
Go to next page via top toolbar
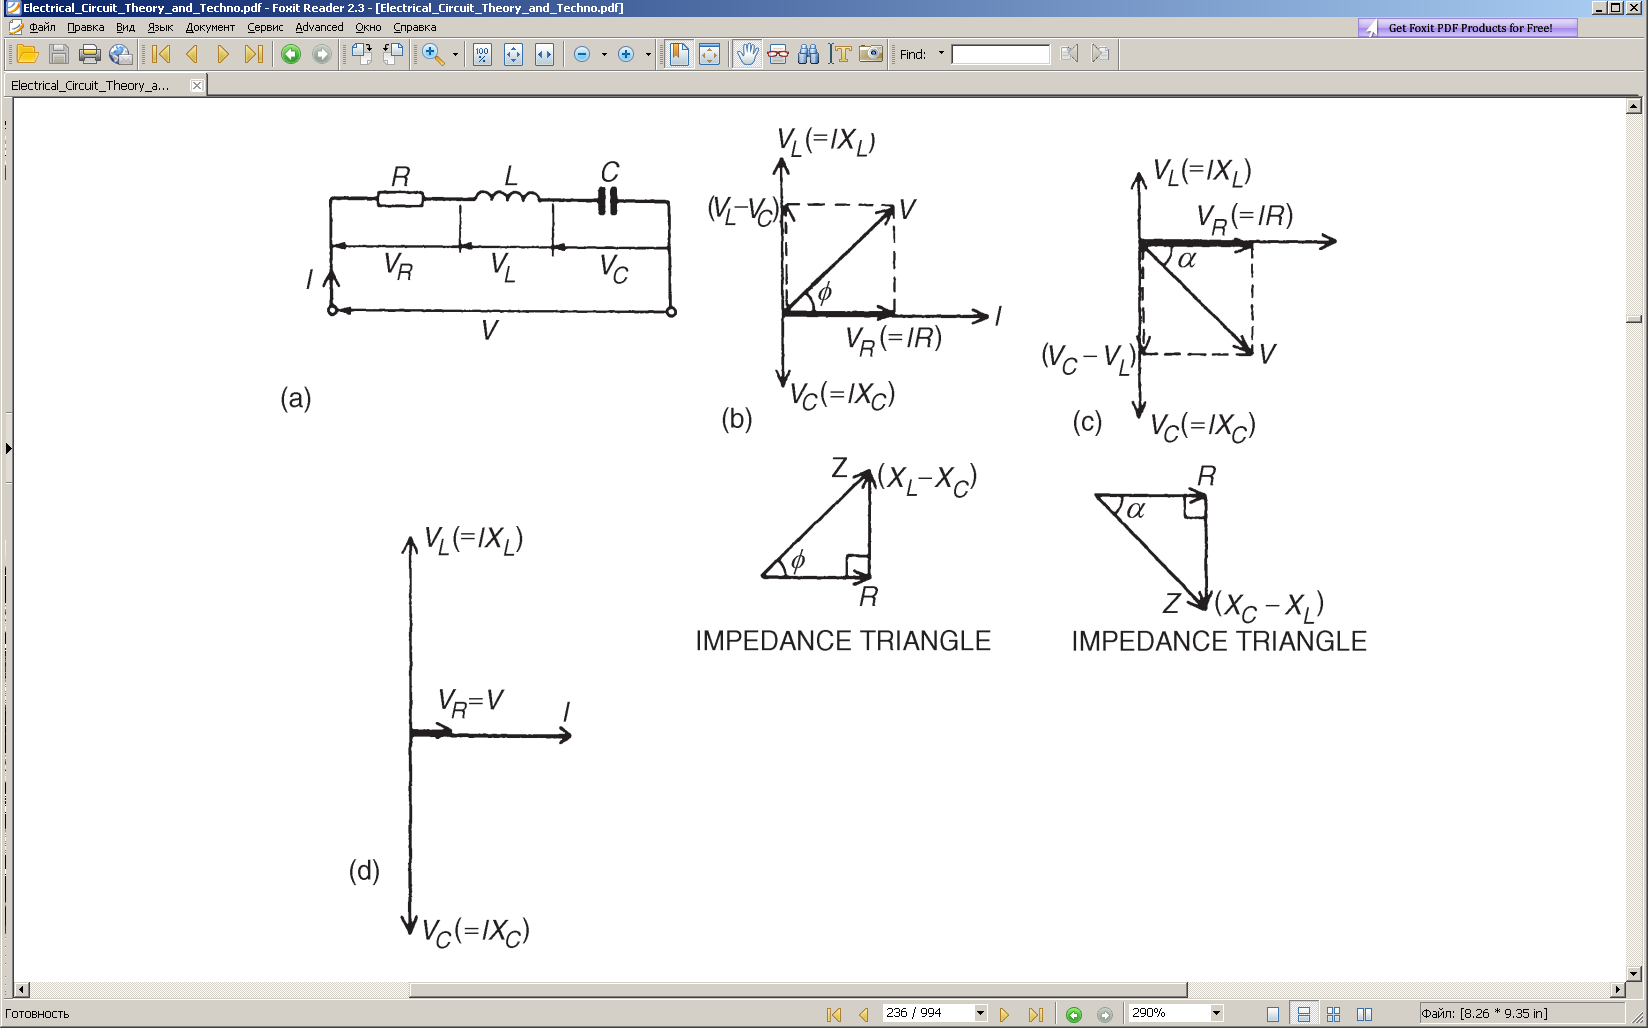click(223, 54)
